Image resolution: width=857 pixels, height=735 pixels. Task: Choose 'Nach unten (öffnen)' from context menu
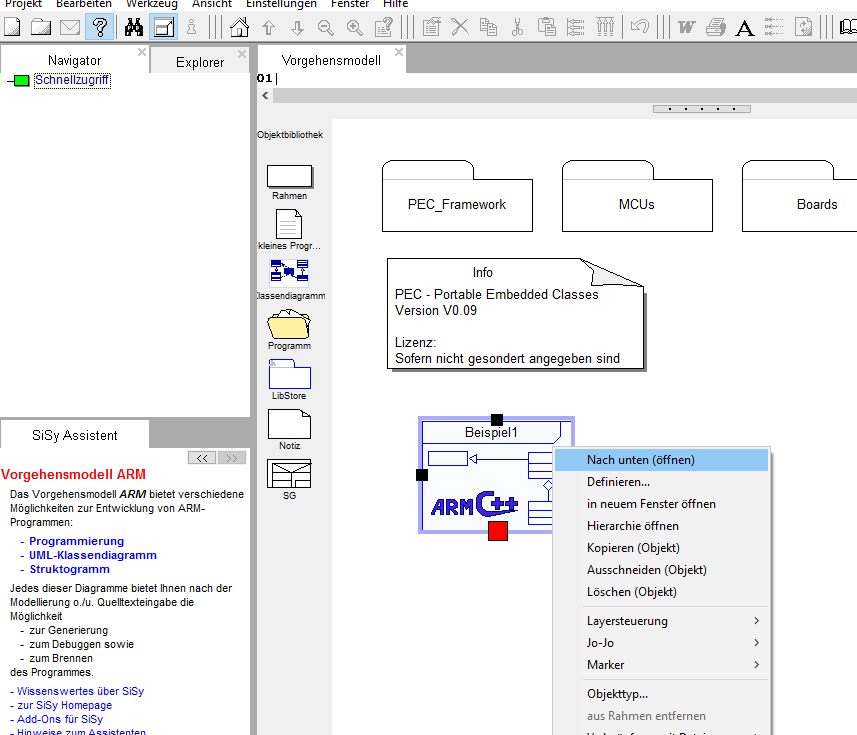tap(640, 460)
